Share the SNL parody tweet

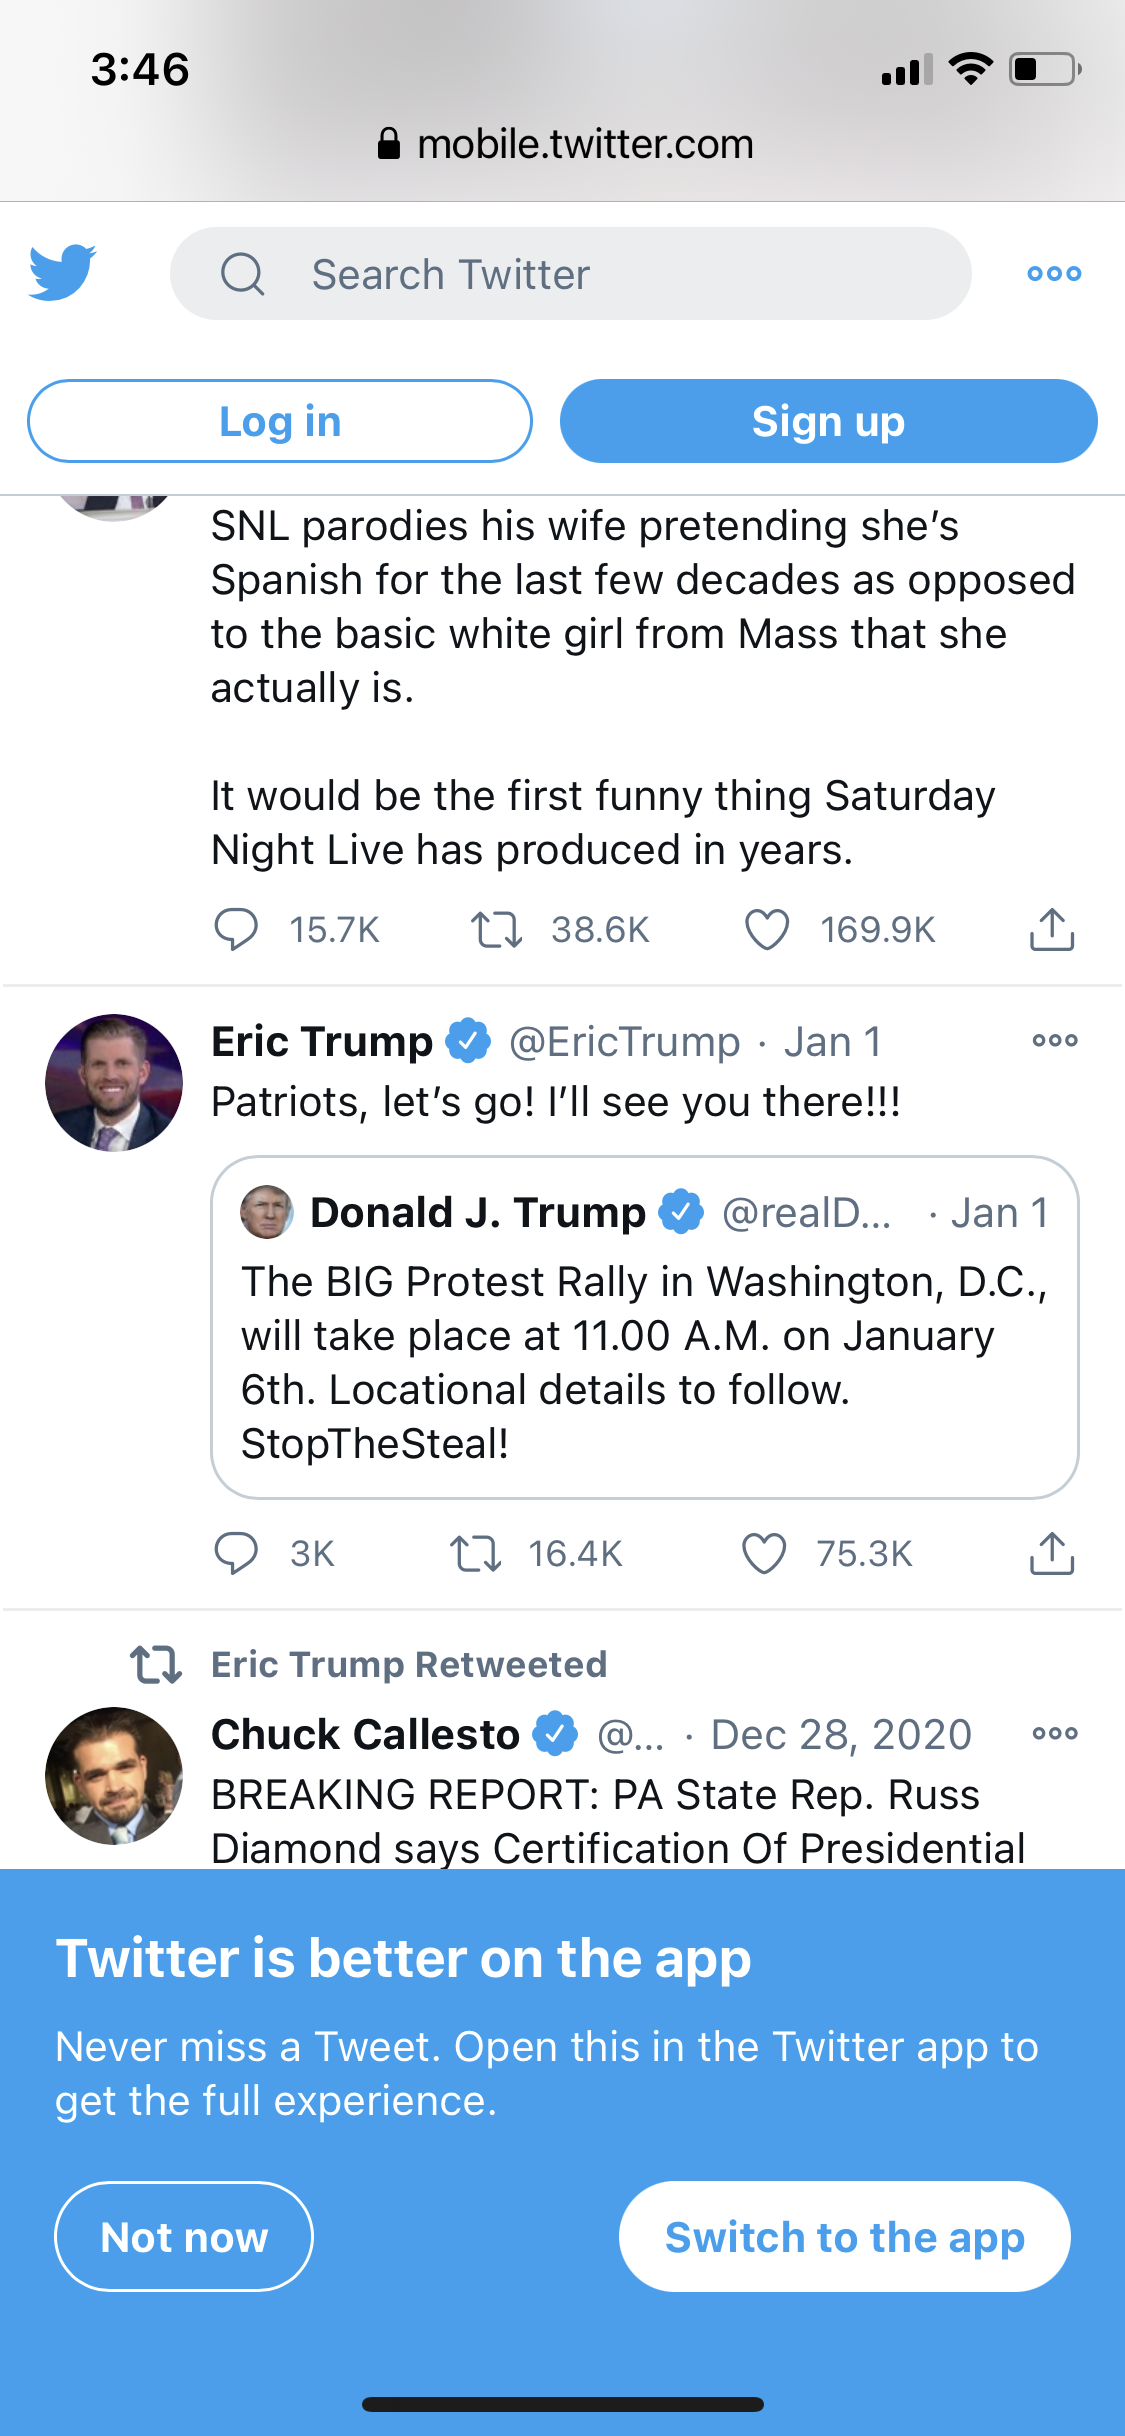[1051, 929]
